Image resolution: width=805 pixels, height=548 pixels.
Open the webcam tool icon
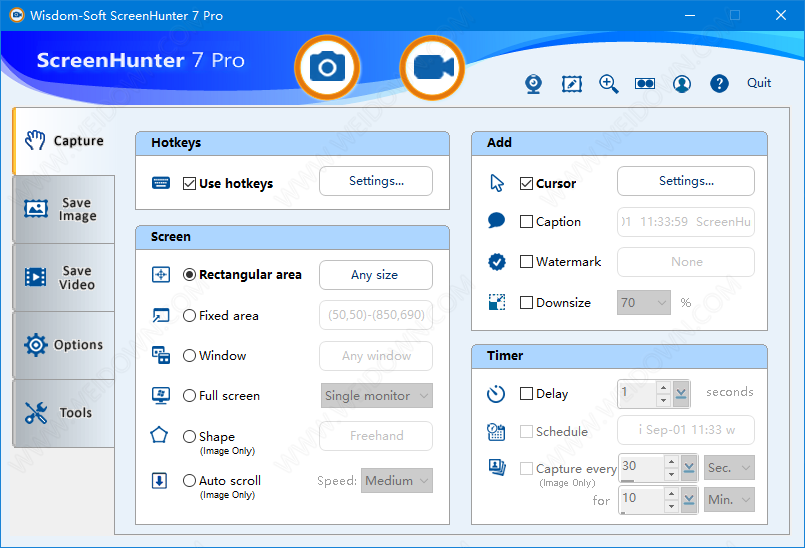point(533,84)
